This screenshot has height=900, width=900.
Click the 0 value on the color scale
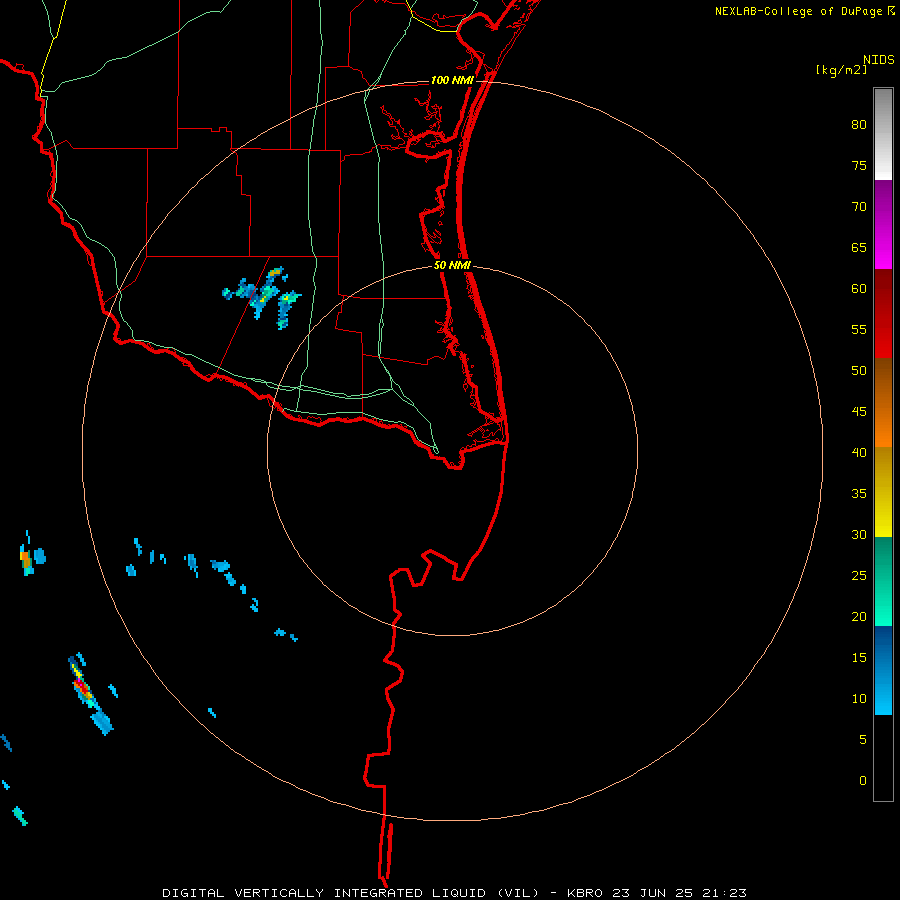(x=863, y=781)
